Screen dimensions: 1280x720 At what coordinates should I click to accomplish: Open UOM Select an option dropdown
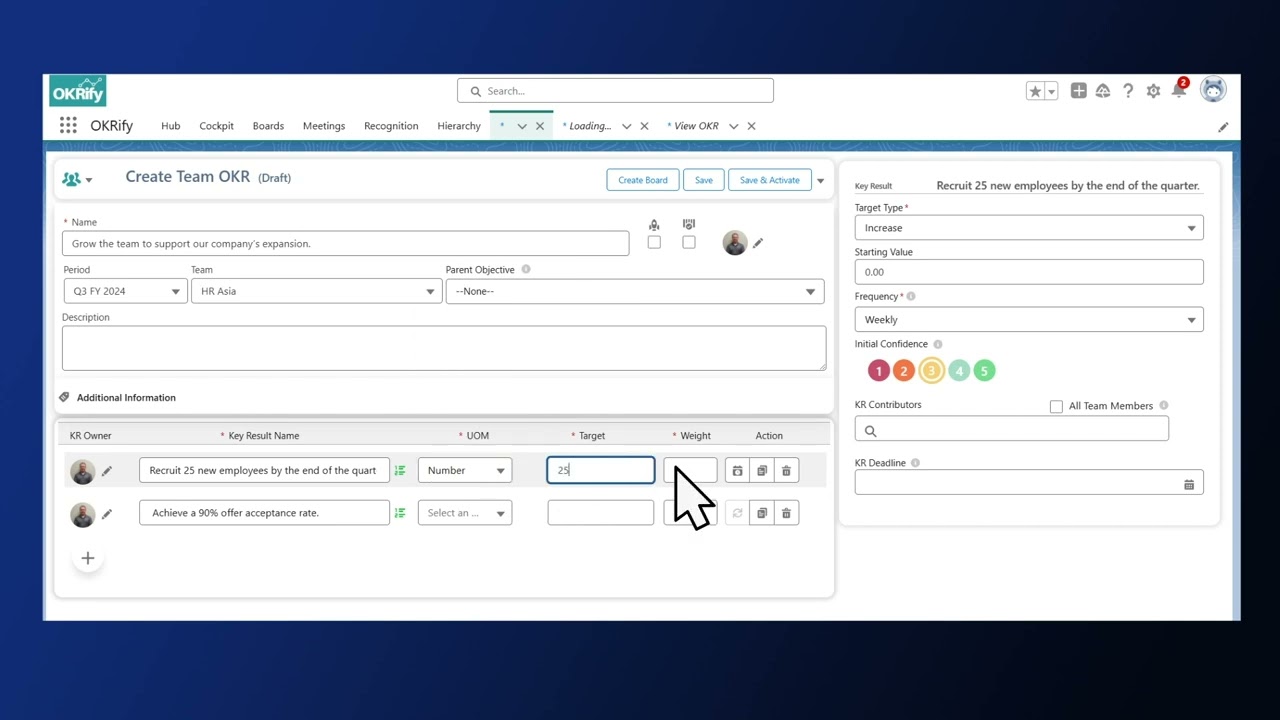(465, 513)
